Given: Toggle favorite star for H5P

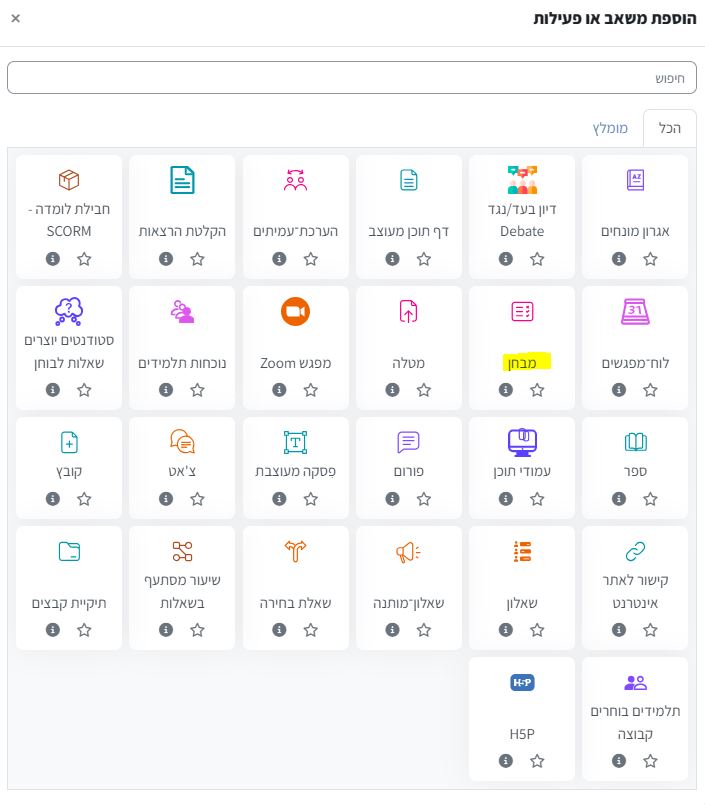Looking at the screenshot, I should click(537, 761).
